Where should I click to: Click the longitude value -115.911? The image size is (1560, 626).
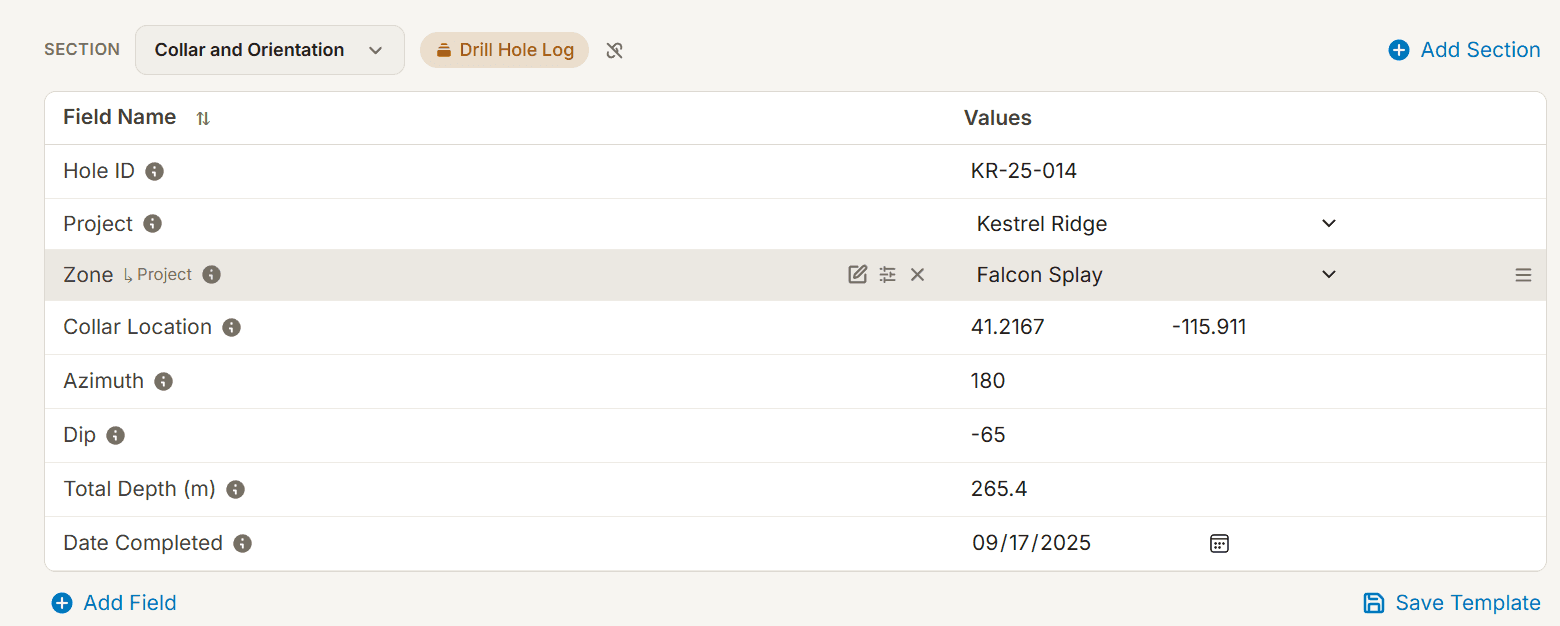pos(1209,327)
